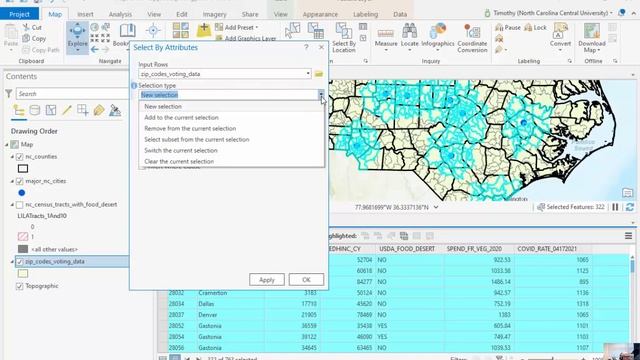This screenshot has height=360, width=640.
Task: Collapse the nc_counties layer tree
Action: click(x=12, y=157)
